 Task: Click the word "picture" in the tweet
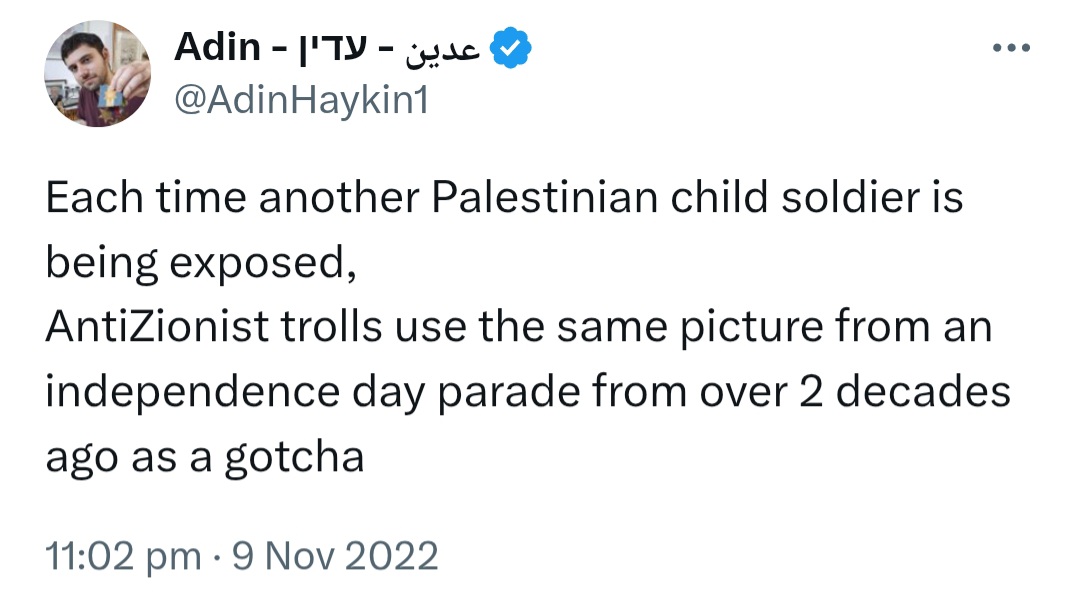coord(751,328)
